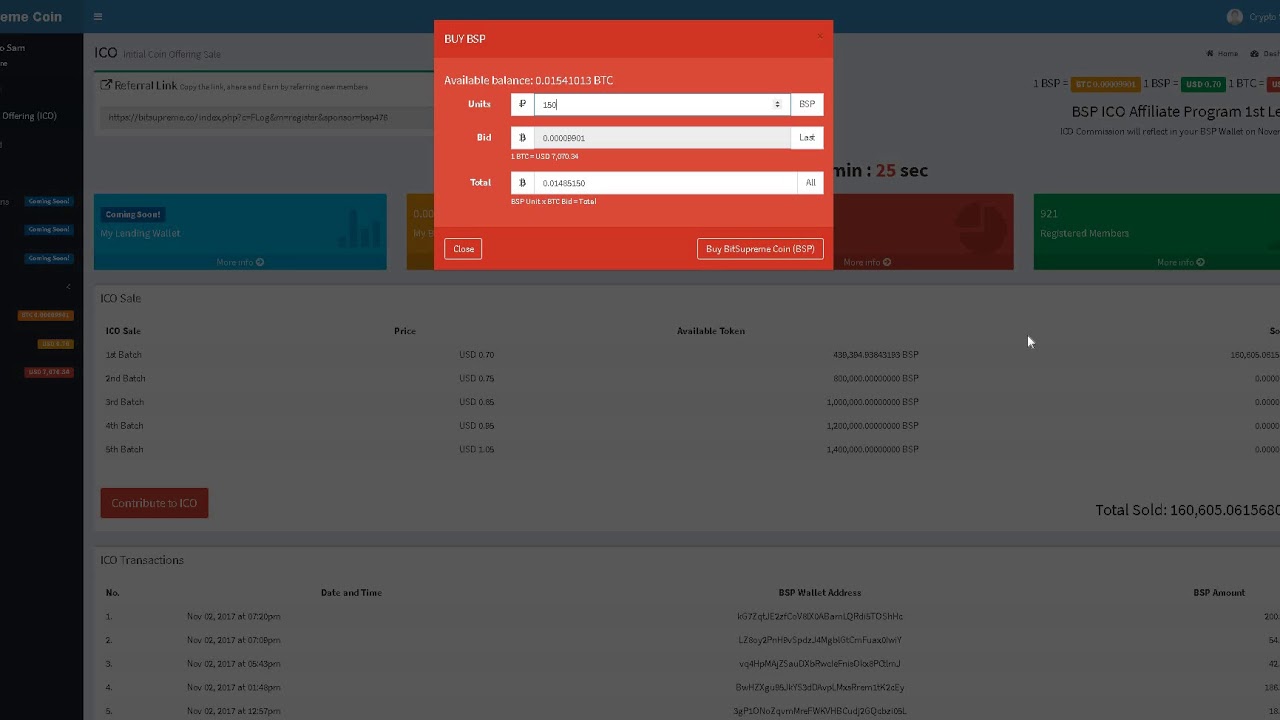Click transaction Nov 02, 2017 at 07:20pm

(234, 616)
